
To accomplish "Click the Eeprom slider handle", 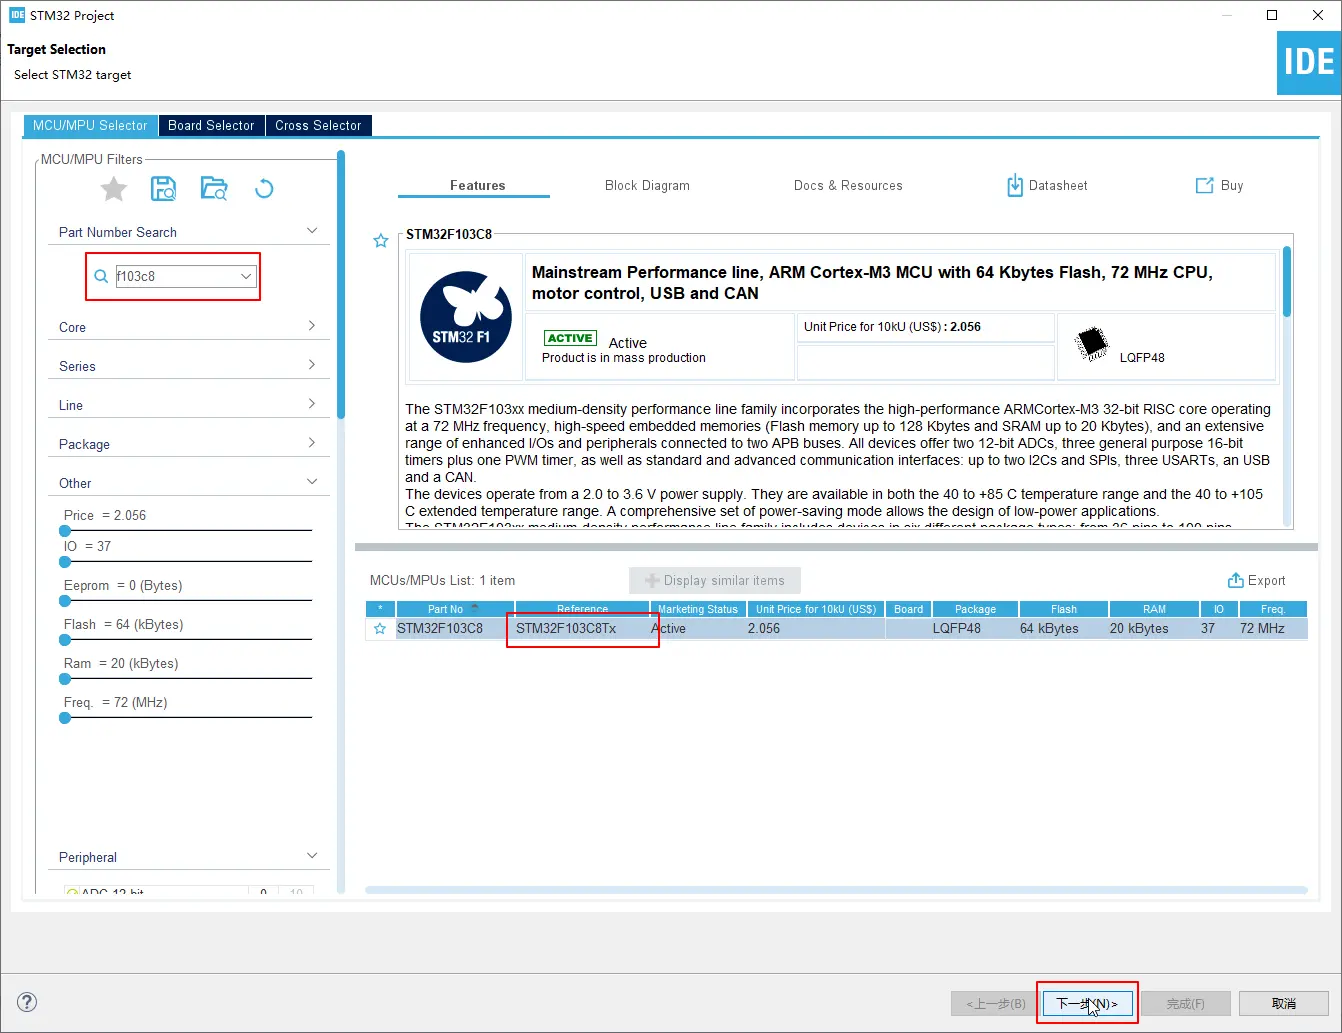I will [65, 601].
